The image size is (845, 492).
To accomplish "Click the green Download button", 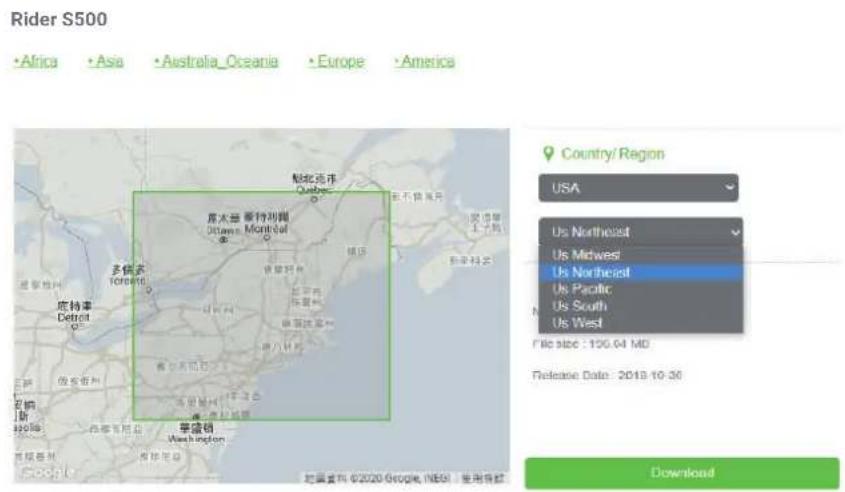I will (x=682, y=473).
